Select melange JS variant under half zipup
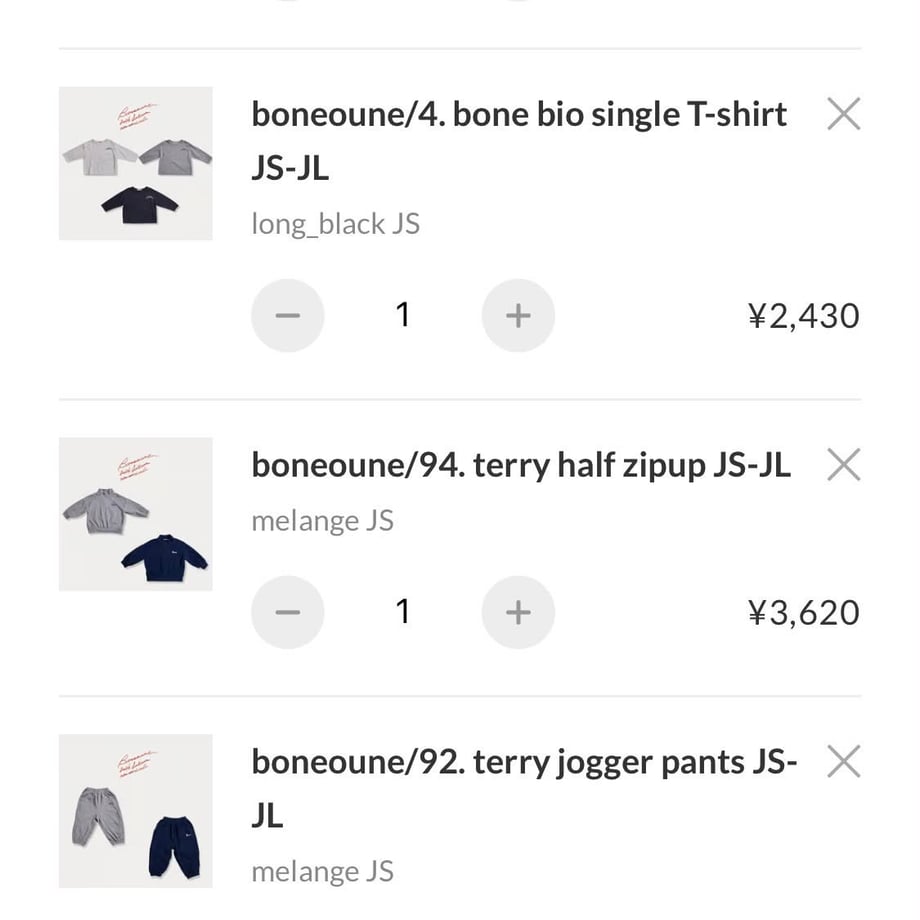This screenshot has width=920, height=920. [322, 521]
